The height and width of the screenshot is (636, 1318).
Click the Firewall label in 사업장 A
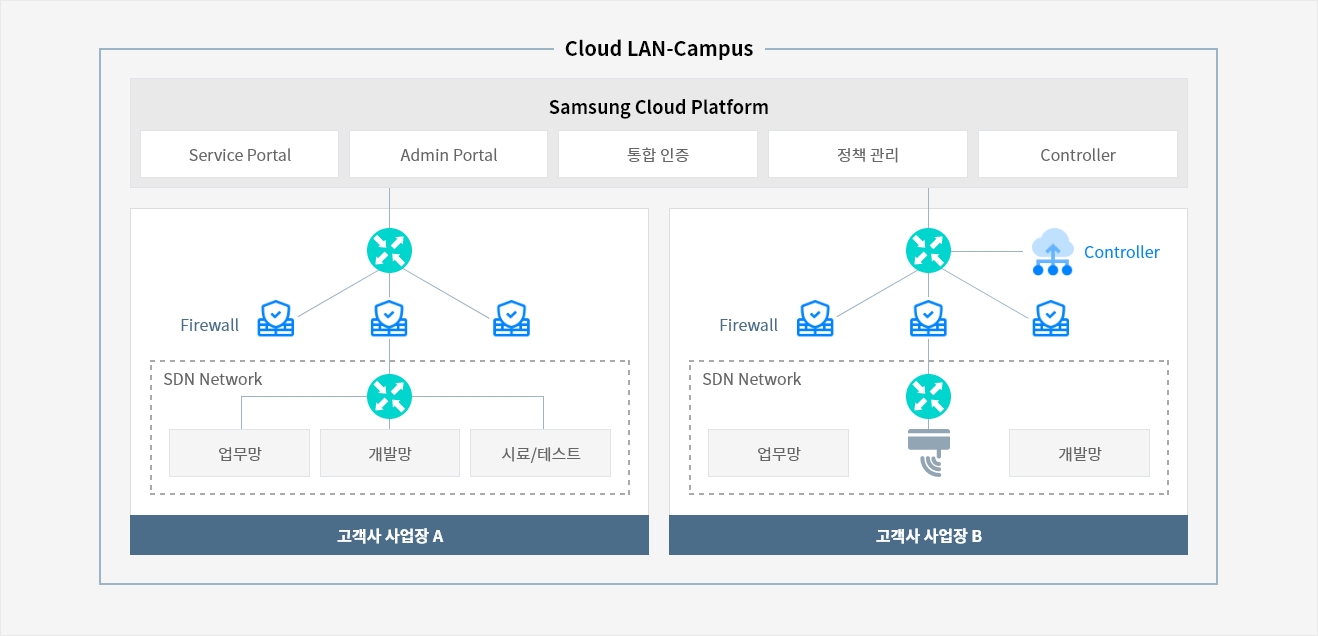click(x=210, y=325)
